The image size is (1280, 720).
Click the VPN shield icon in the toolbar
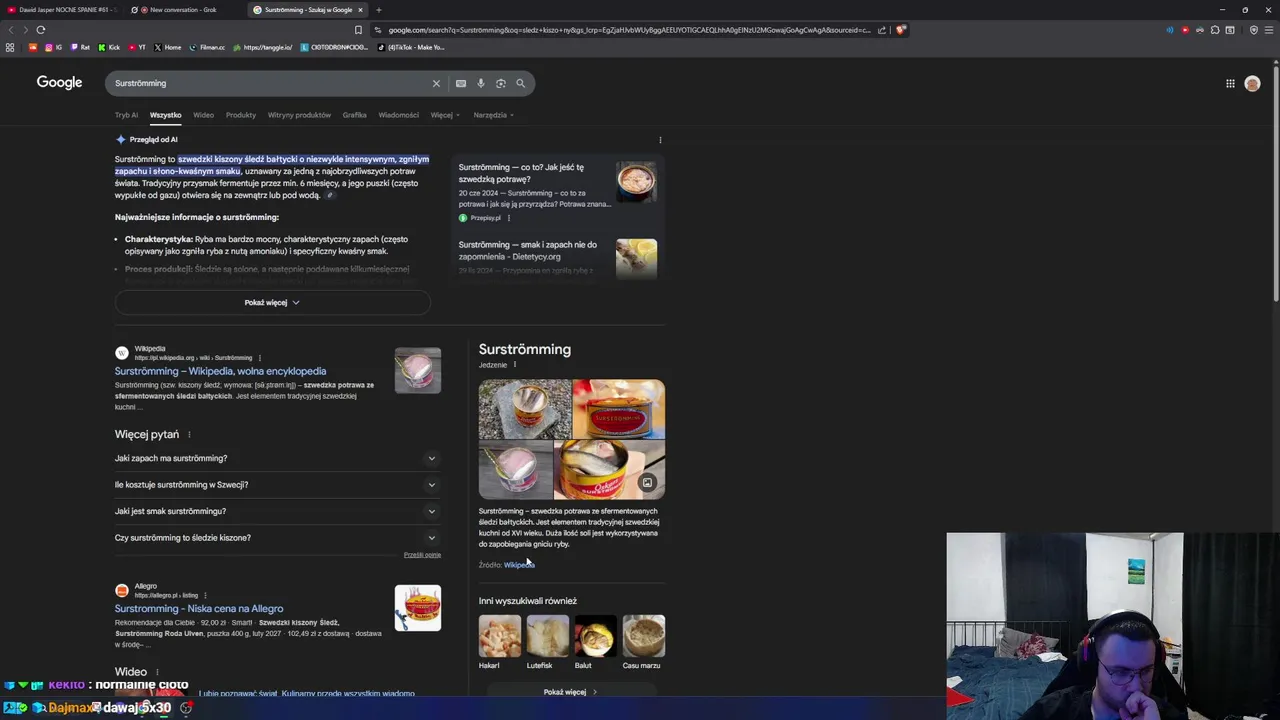pyautogui.click(x=1254, y=30)
